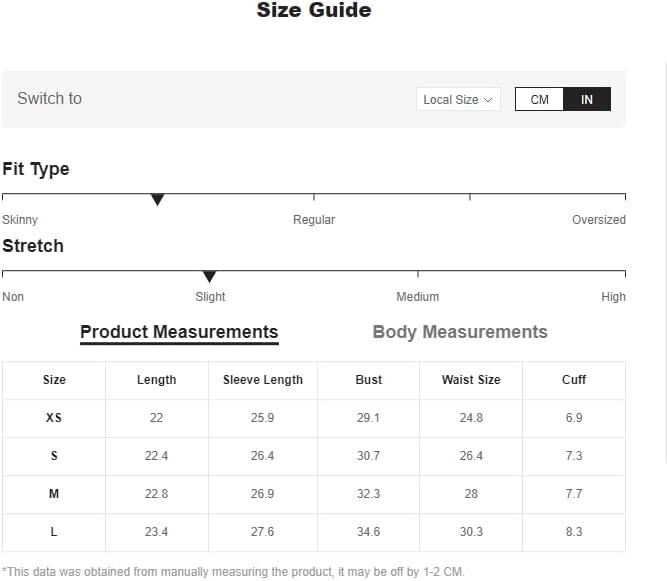Click the Cuff column header

pos(574,380)
